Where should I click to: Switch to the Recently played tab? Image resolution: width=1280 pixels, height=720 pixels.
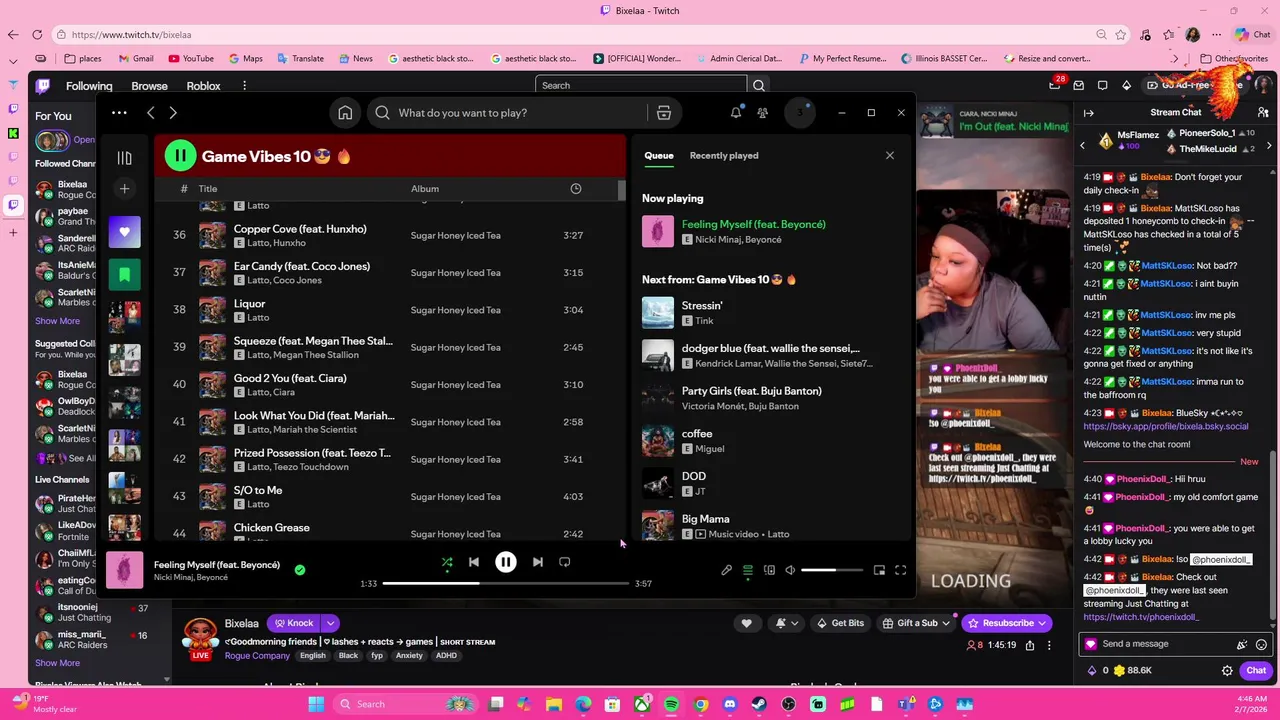coord(724,155)
